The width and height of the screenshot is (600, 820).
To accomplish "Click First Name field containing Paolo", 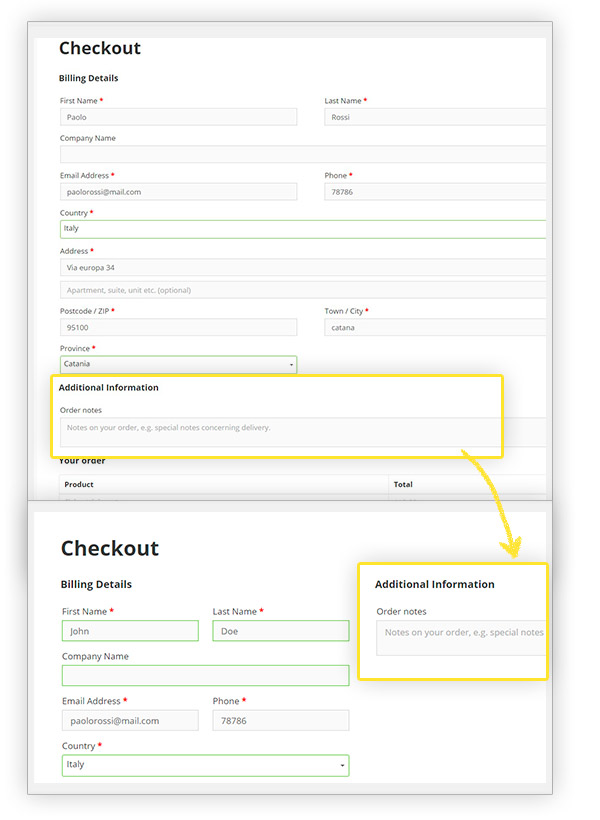I will (x=178, y=117).
